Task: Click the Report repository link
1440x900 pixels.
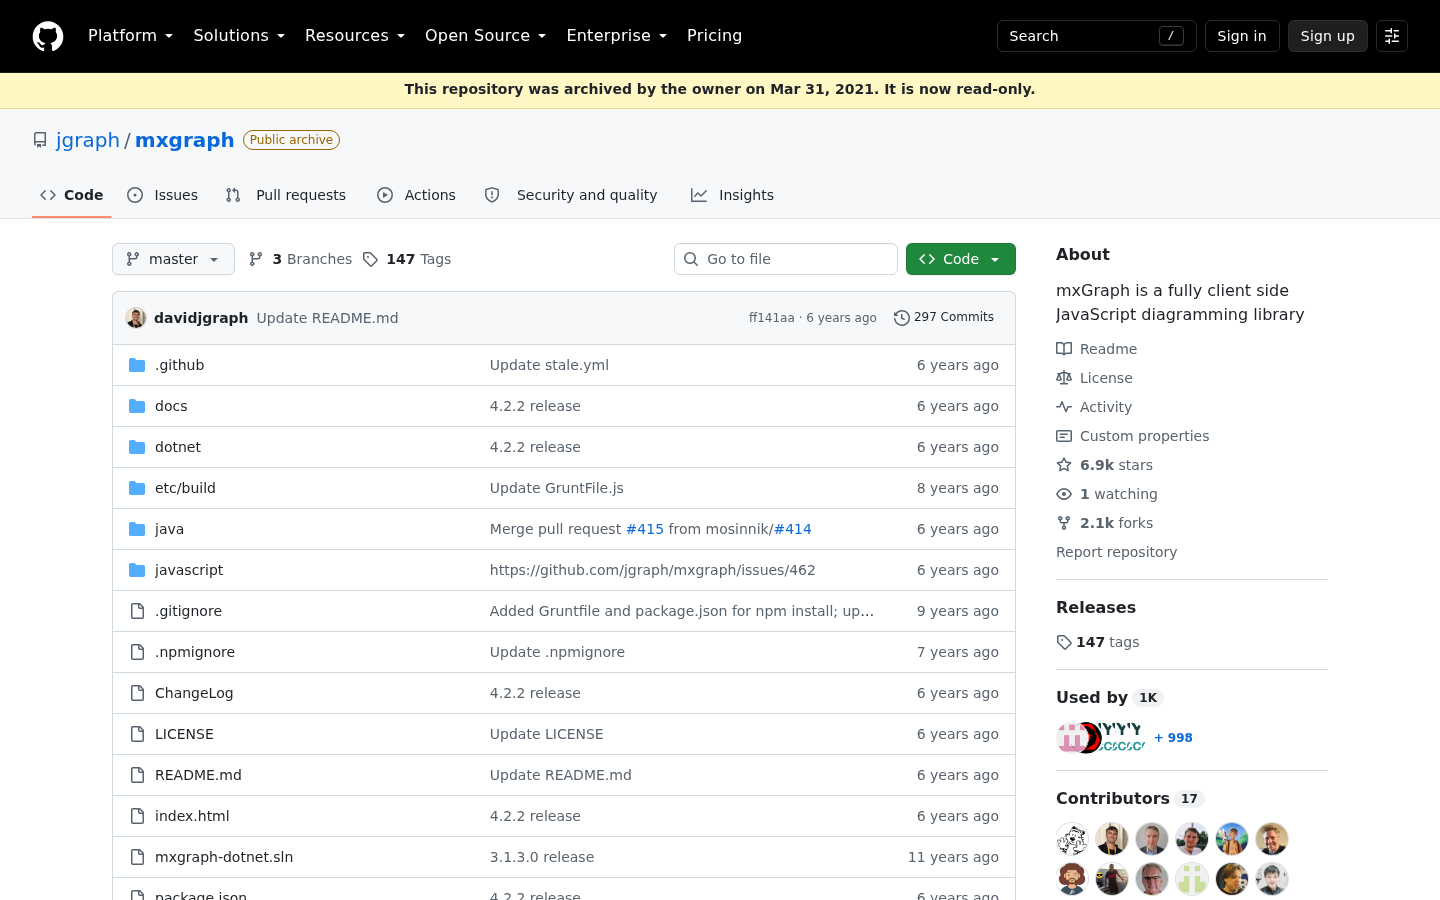Action: tap(1116, 552)
